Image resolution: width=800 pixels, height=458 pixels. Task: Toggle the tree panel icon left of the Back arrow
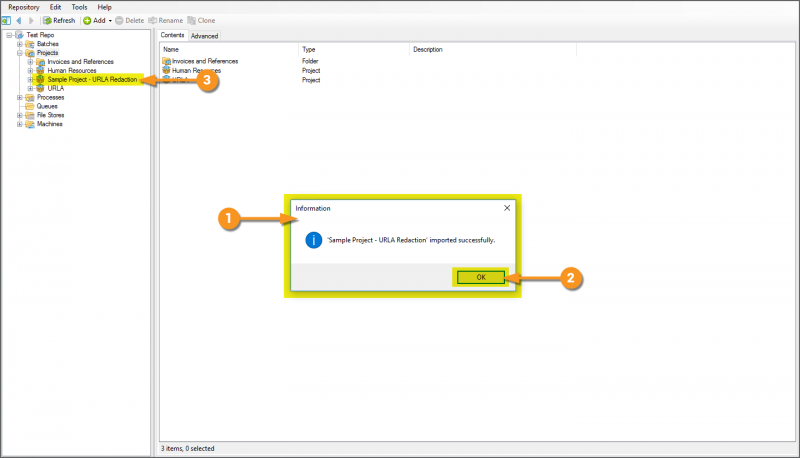(6, 20)
